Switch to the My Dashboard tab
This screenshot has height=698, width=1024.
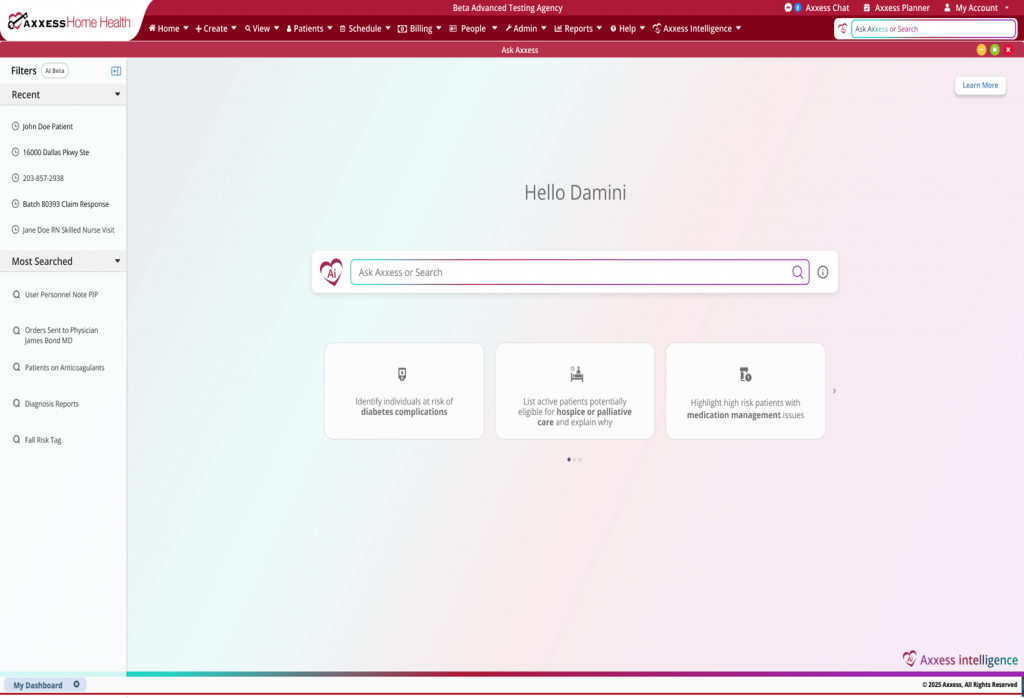(38, 685)
